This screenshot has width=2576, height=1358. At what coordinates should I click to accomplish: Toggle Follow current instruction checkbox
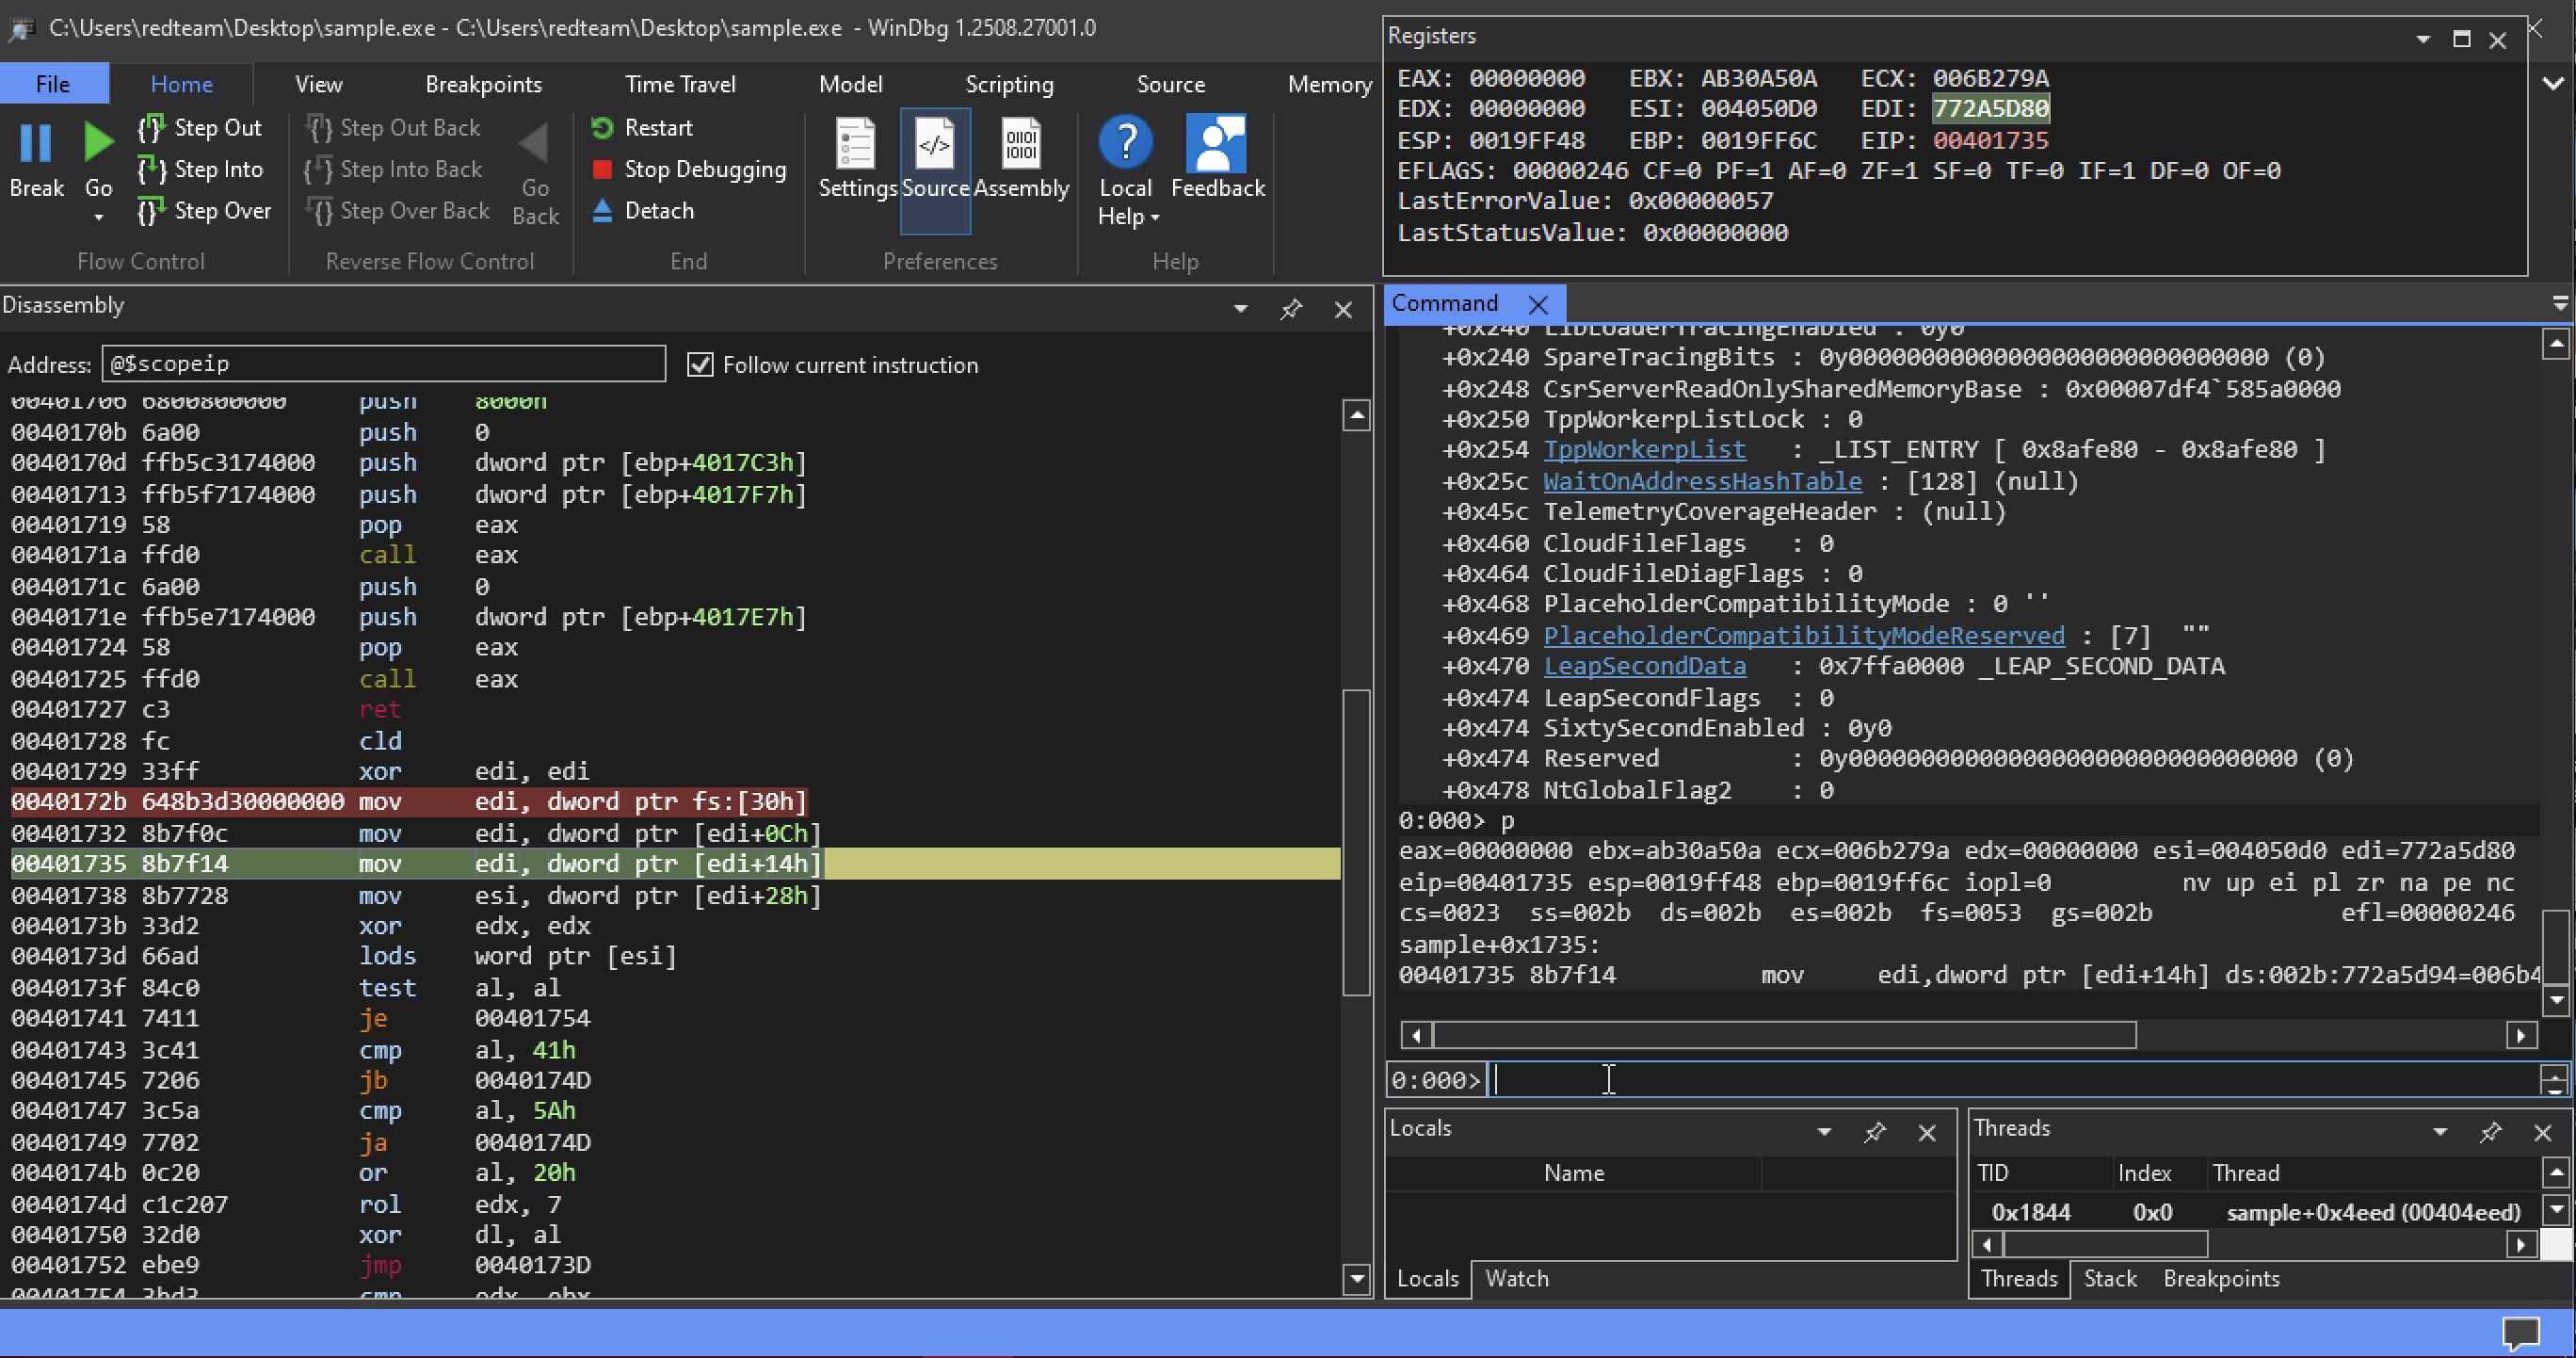pyautogui.click(x=700, y=365)
